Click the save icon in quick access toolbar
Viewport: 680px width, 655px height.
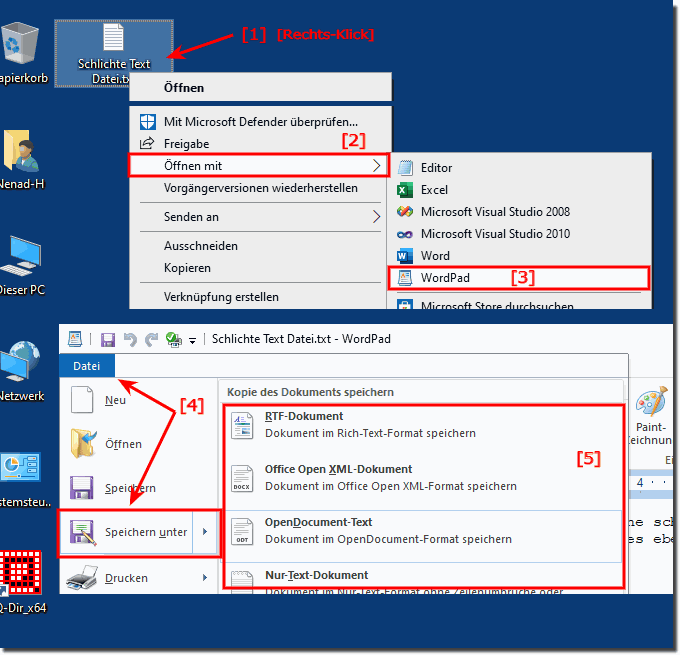pos(108,340)
